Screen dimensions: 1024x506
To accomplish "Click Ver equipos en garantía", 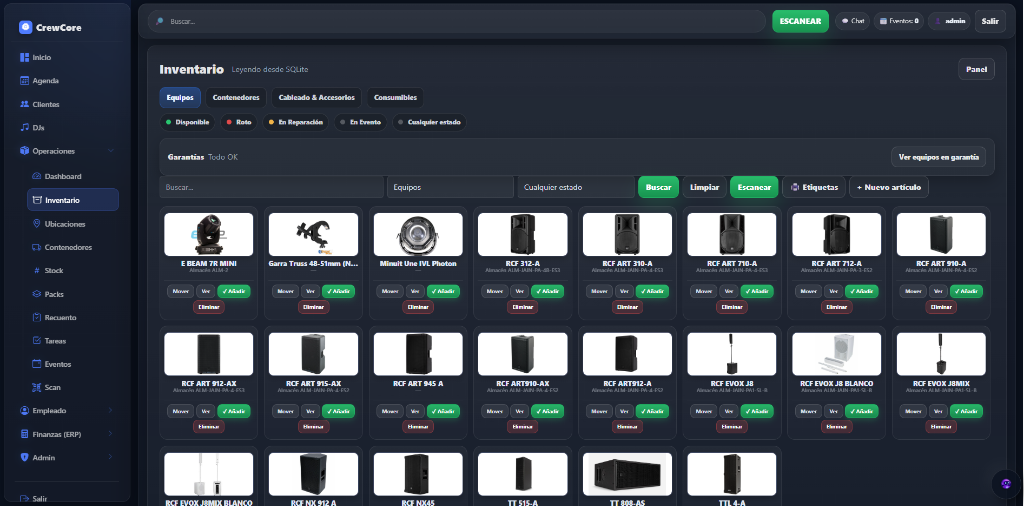I will [x=938, y=157].
